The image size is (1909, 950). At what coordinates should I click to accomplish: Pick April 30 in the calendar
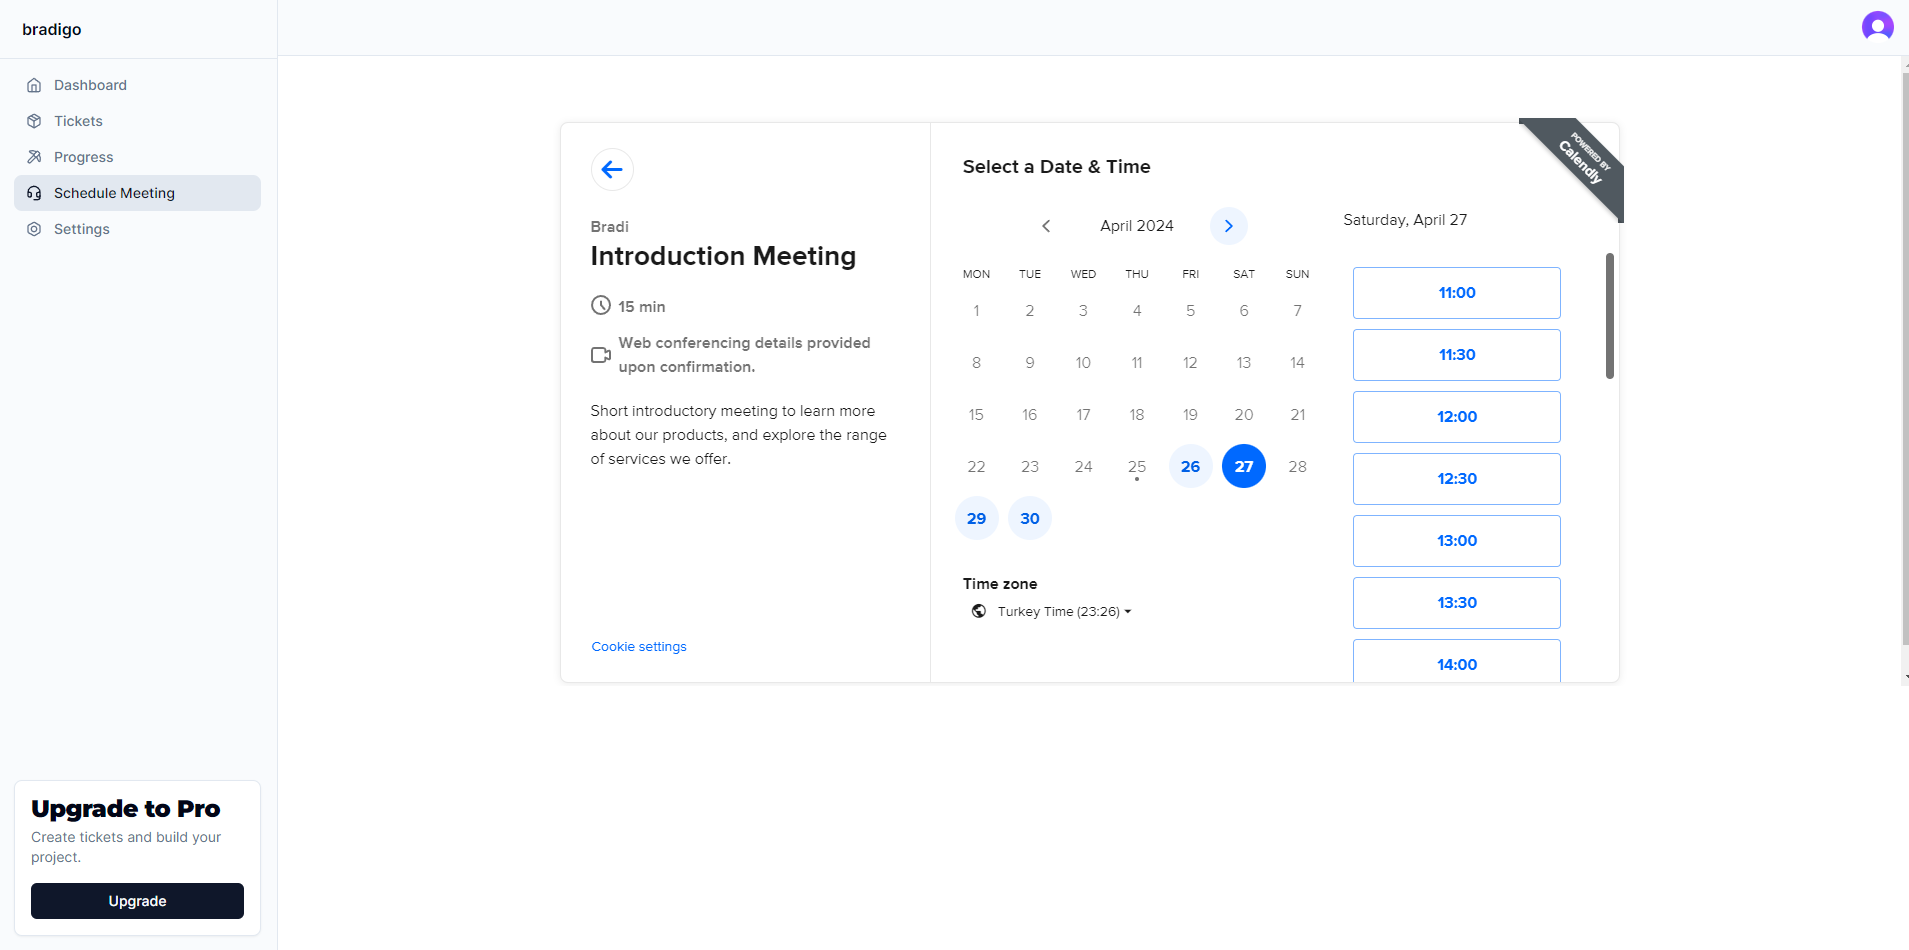(1030, 518)
